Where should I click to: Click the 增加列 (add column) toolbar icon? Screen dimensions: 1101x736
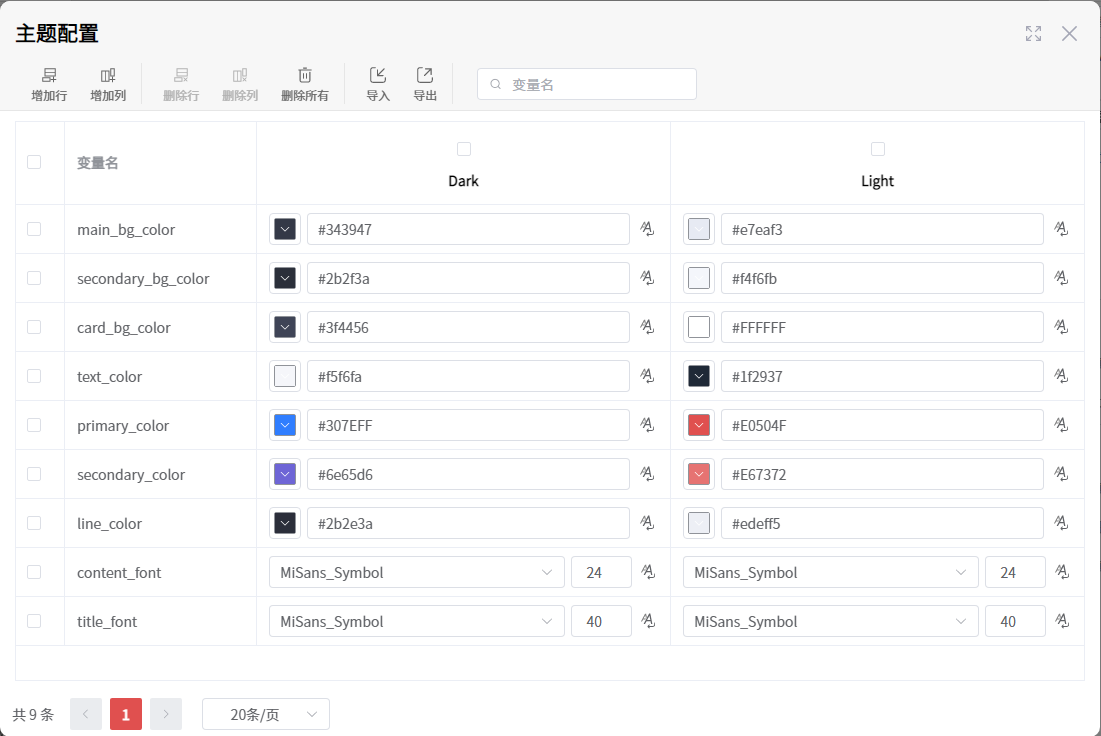pos(108,76)
